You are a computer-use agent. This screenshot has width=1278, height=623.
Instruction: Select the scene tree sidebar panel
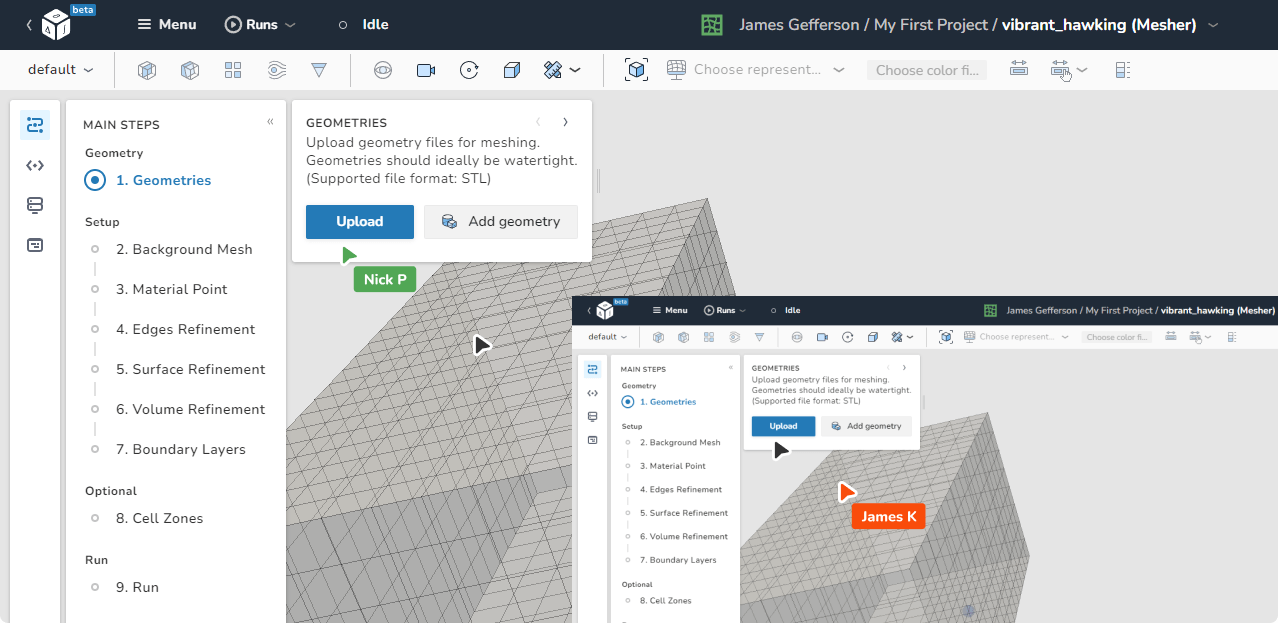tap(35, 125)
